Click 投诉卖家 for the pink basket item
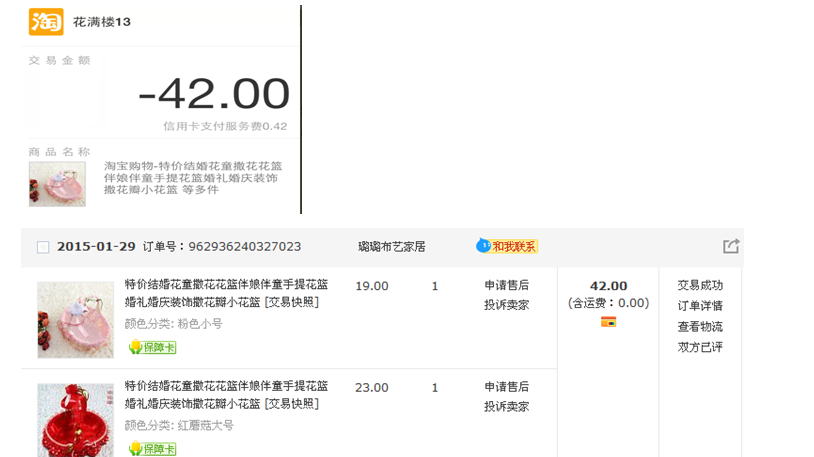The width and height of the screenshot is (814, 457). point(506,305)
